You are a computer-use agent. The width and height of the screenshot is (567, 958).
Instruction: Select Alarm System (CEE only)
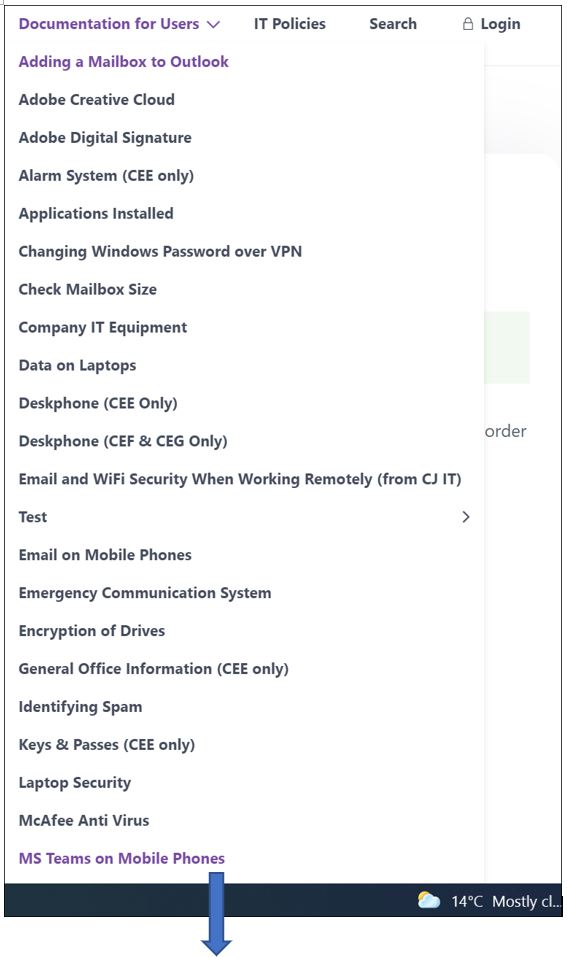coord(106,176)
